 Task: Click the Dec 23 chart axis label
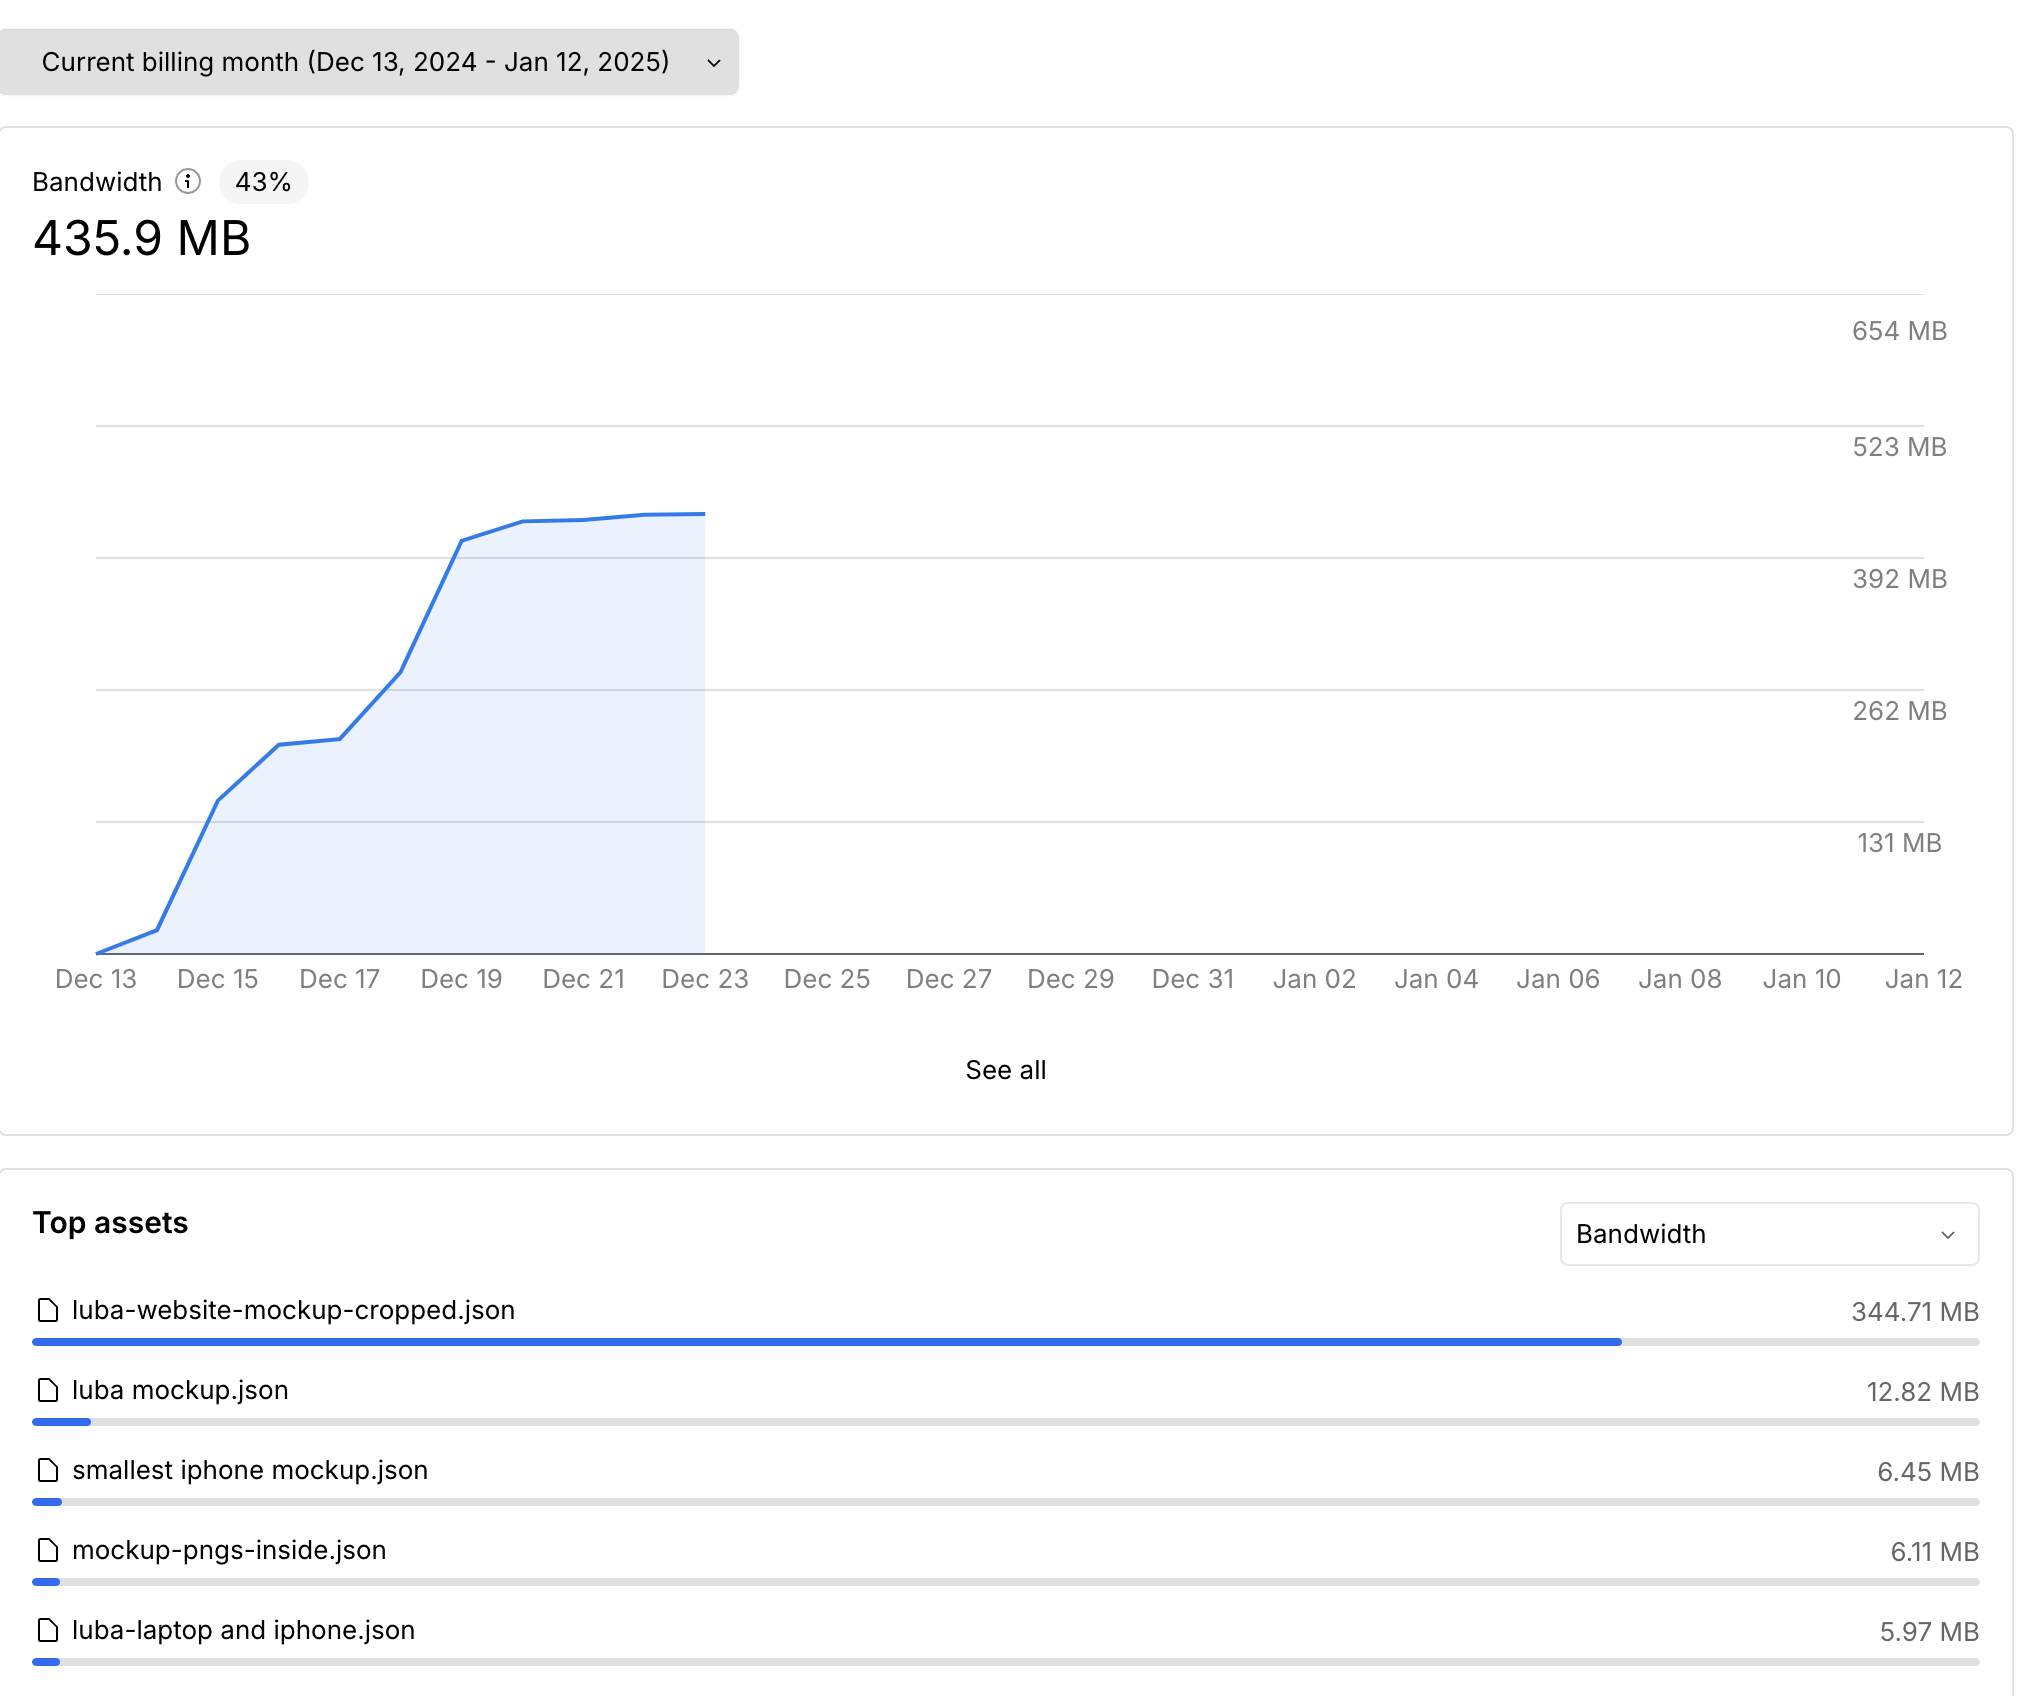(705, 979)
